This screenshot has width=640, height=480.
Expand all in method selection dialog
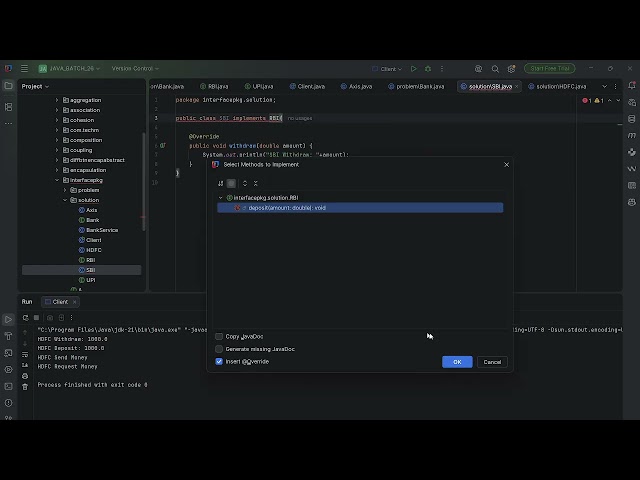point(245,184)
